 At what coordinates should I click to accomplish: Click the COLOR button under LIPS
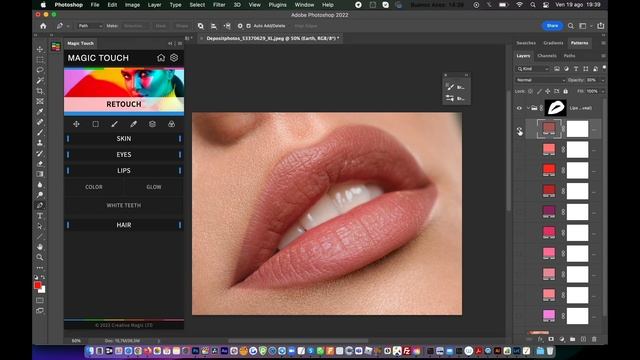(x=94, y=187)
